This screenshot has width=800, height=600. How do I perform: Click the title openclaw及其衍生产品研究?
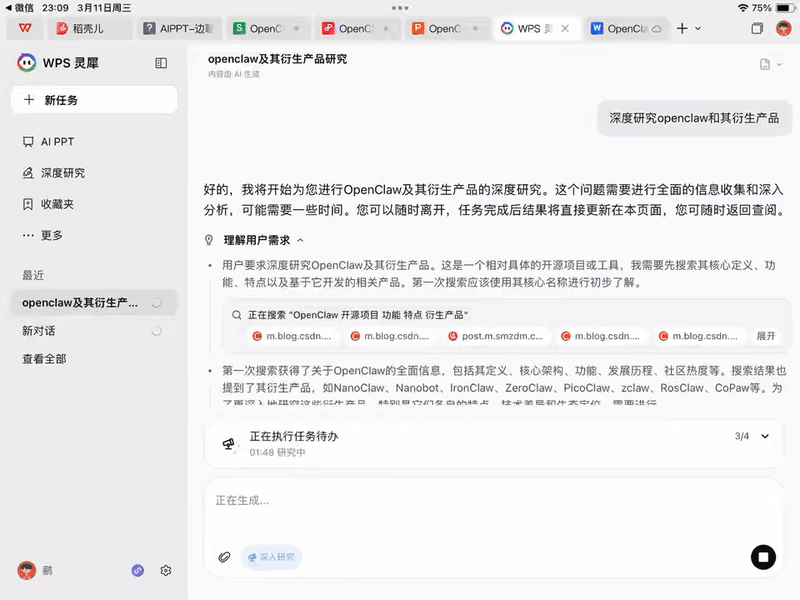point(277,59)
